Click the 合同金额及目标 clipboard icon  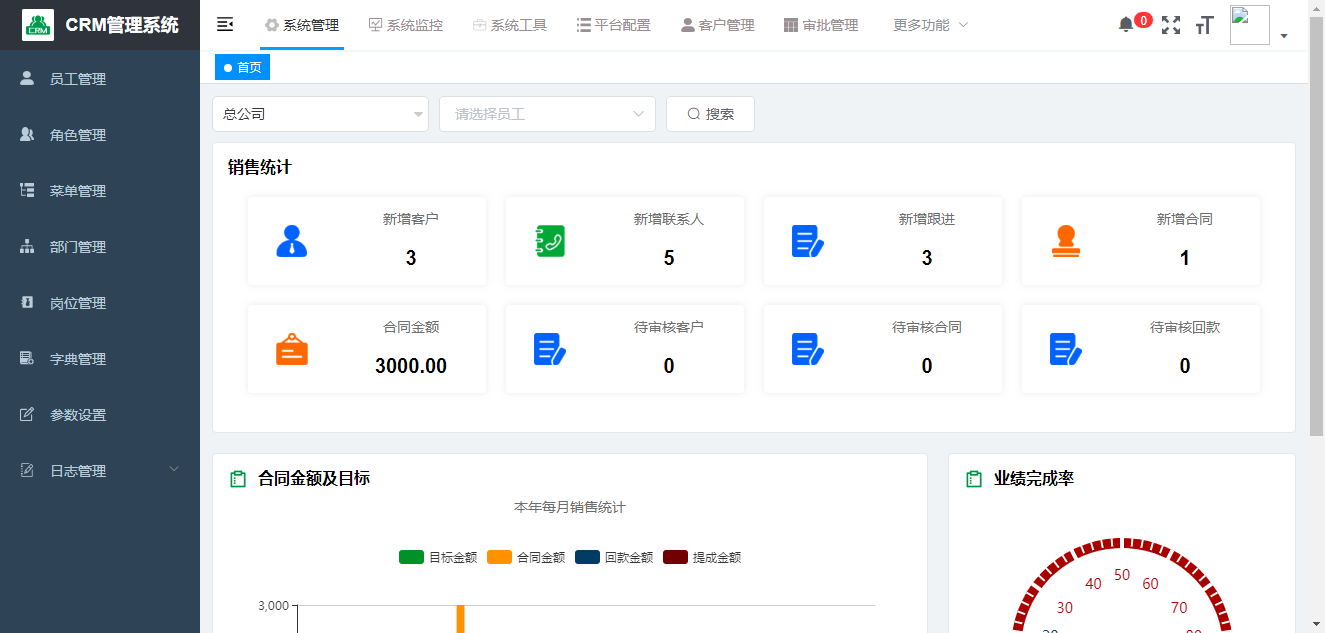238,479
